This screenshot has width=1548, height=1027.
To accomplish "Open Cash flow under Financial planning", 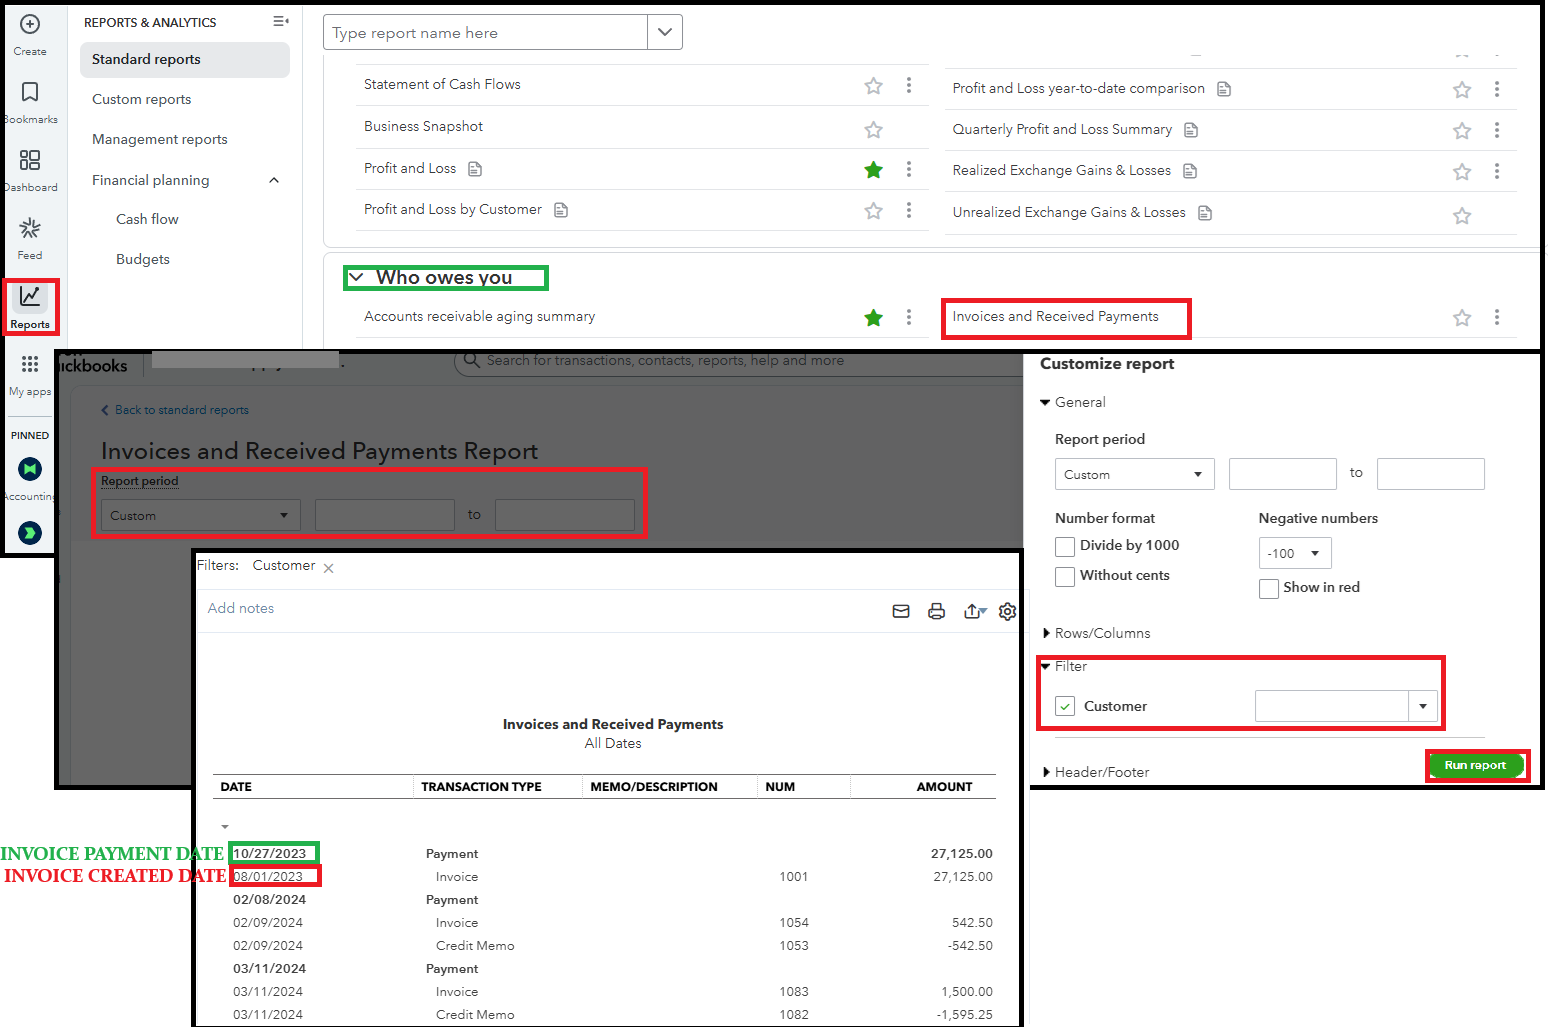I will pos(147,219).
